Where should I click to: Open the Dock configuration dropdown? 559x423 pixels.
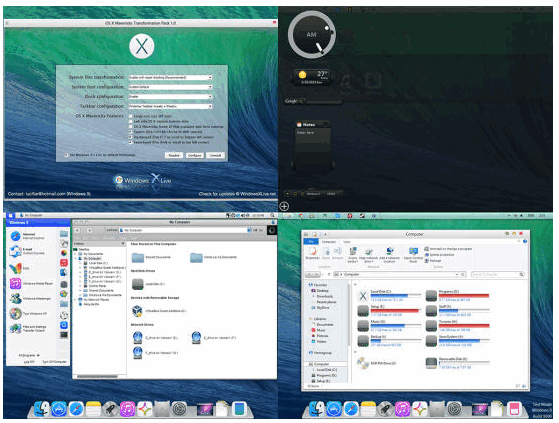[x=170, y=97]
